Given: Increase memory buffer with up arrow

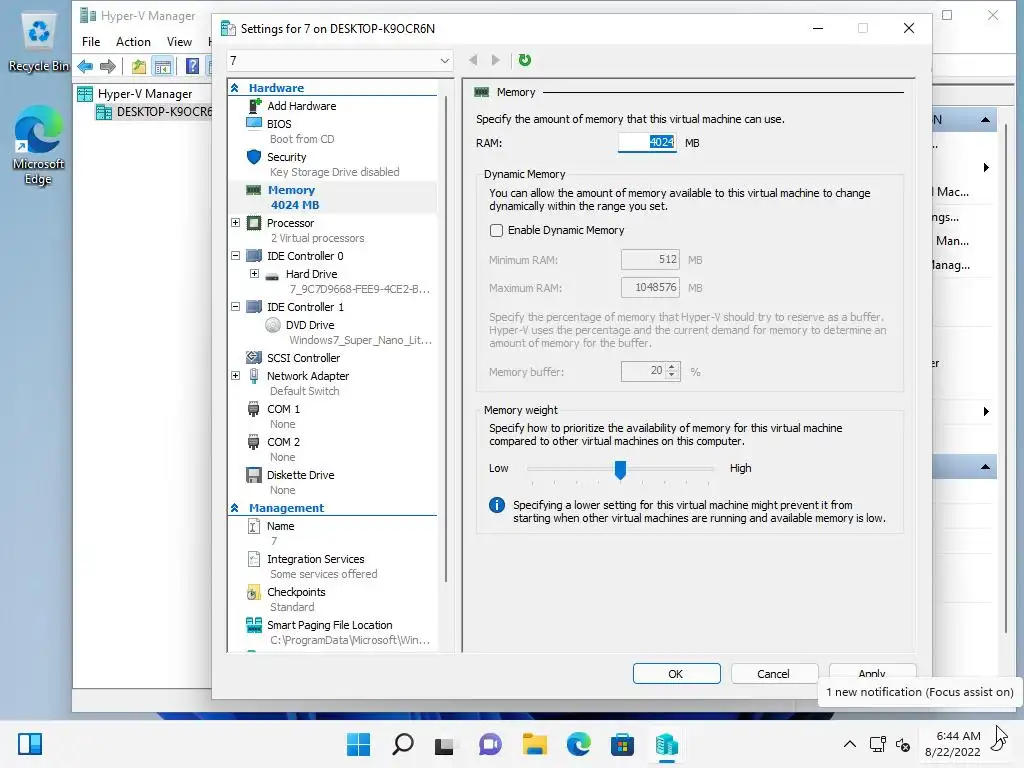Looking at the screenshot, I should pyautogui.click(x=672, y=367).
